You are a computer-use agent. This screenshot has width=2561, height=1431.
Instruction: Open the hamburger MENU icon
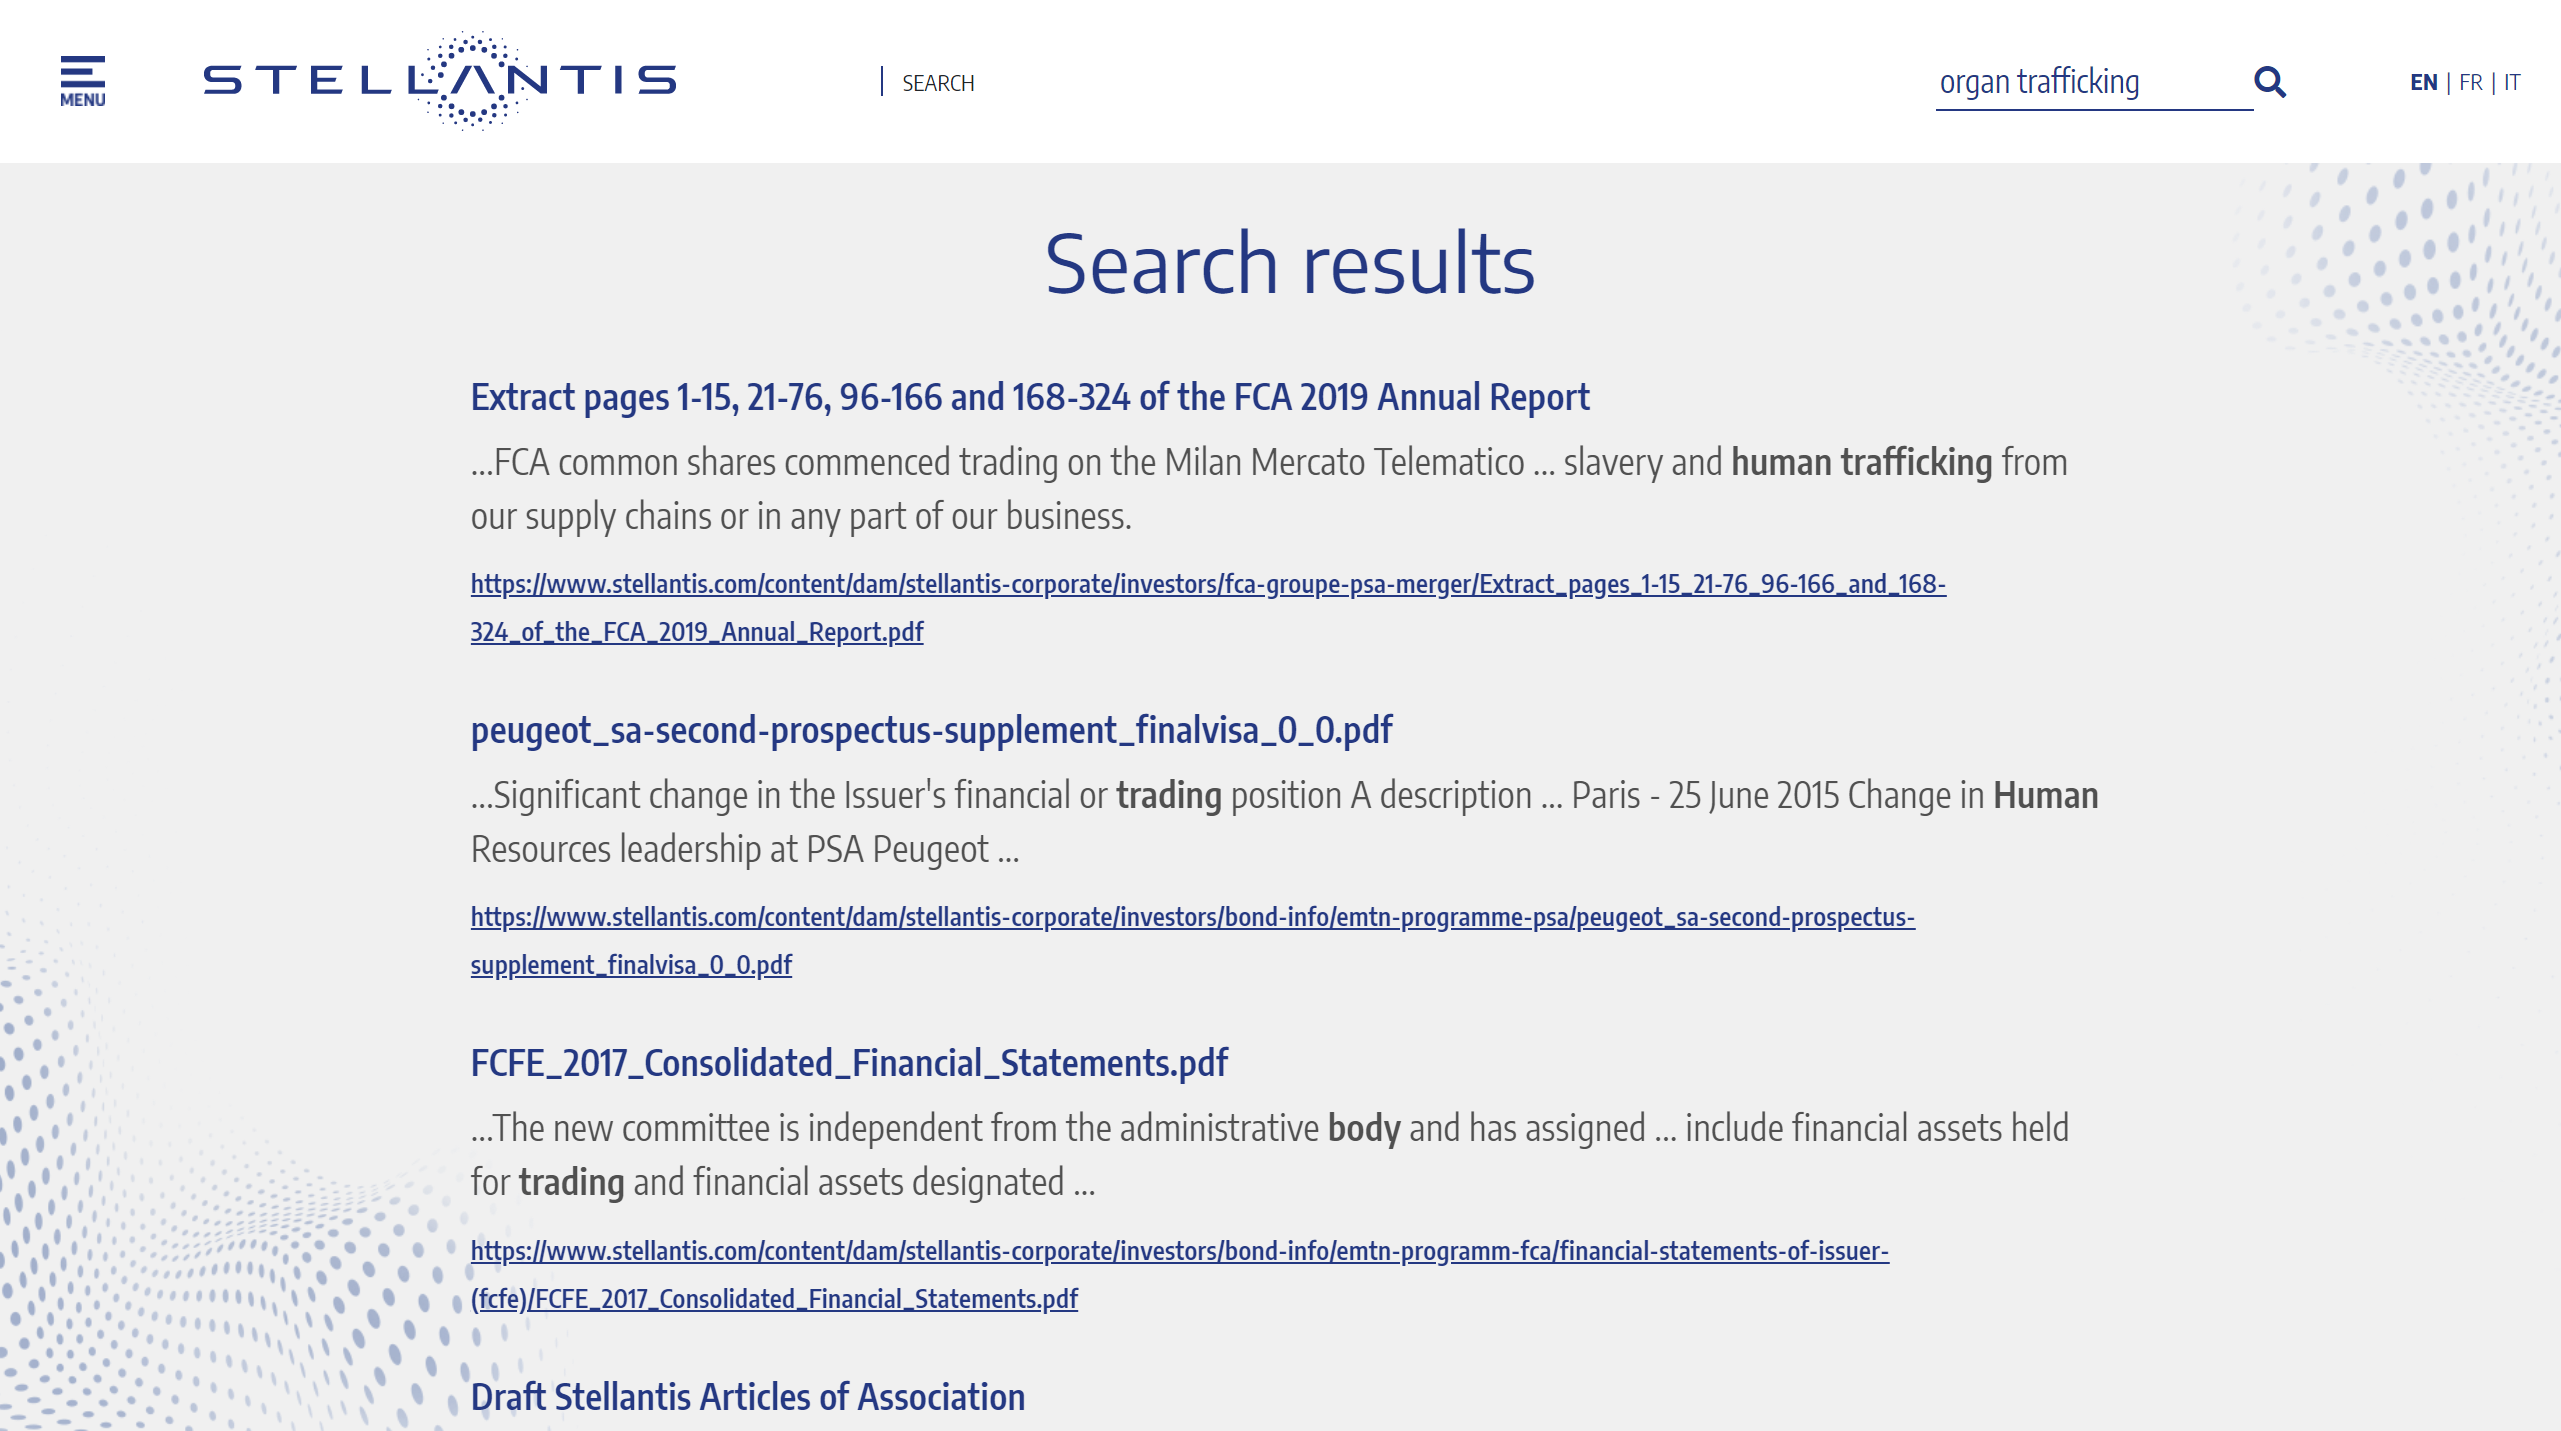pyautogui.click(x=82, y=81)
